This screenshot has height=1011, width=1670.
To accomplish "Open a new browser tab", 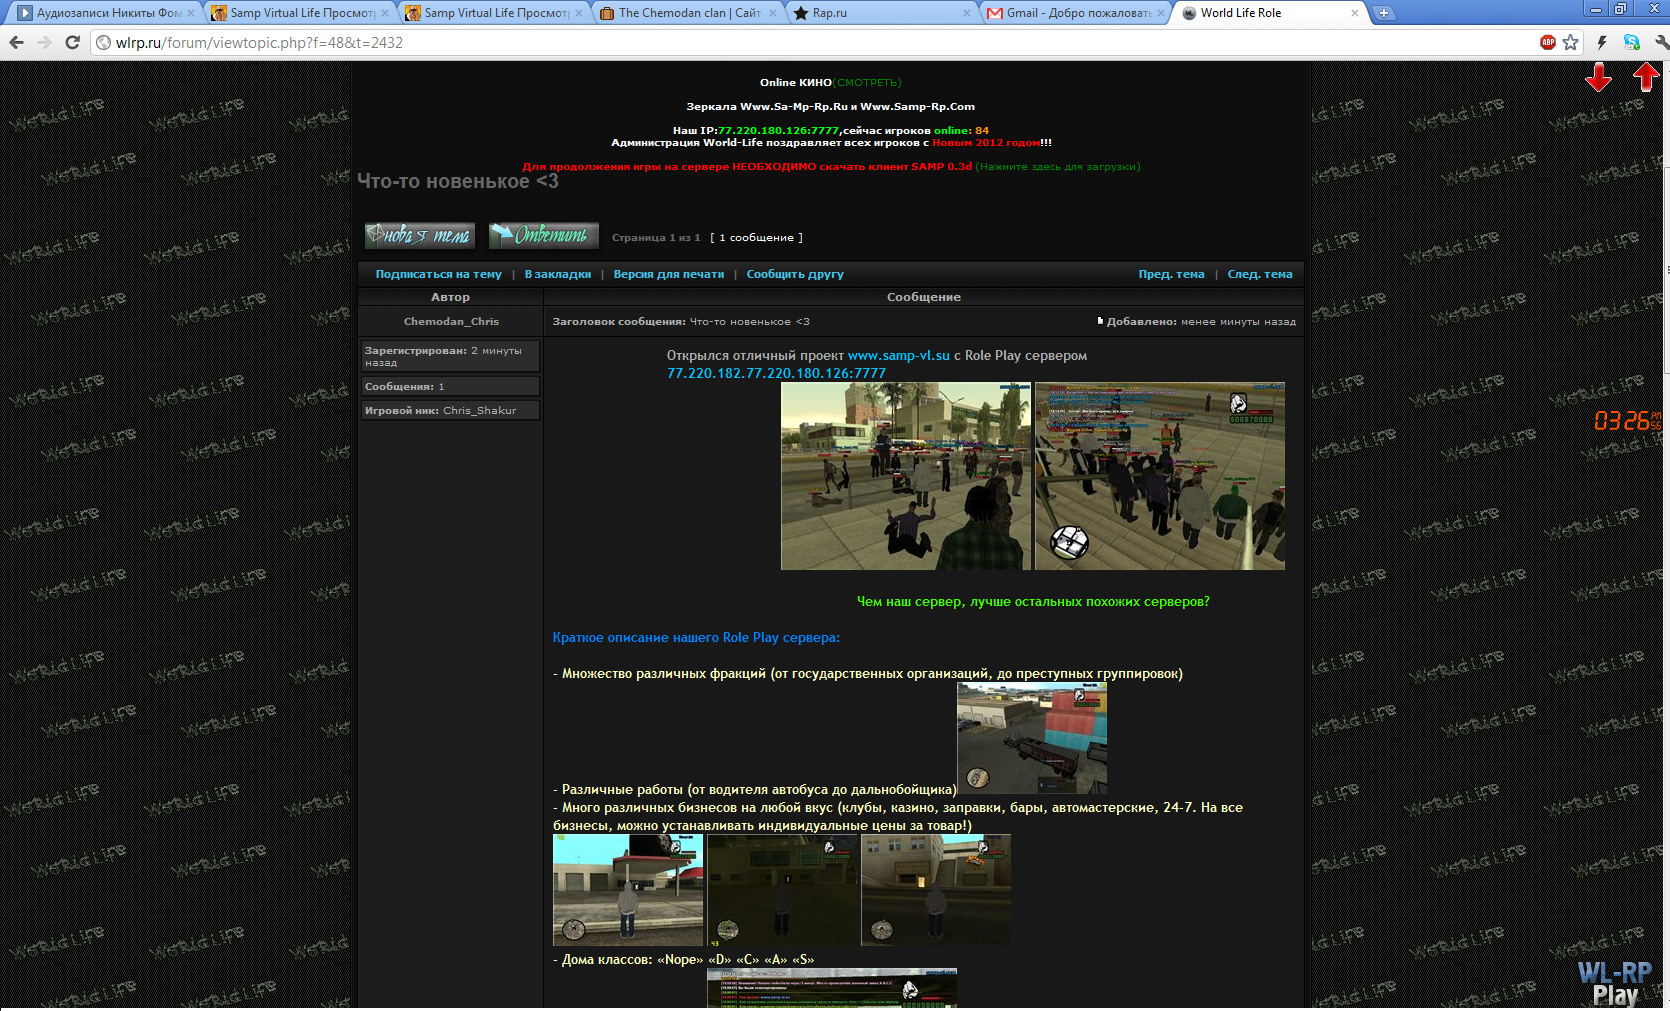I will click(1383, 13).
